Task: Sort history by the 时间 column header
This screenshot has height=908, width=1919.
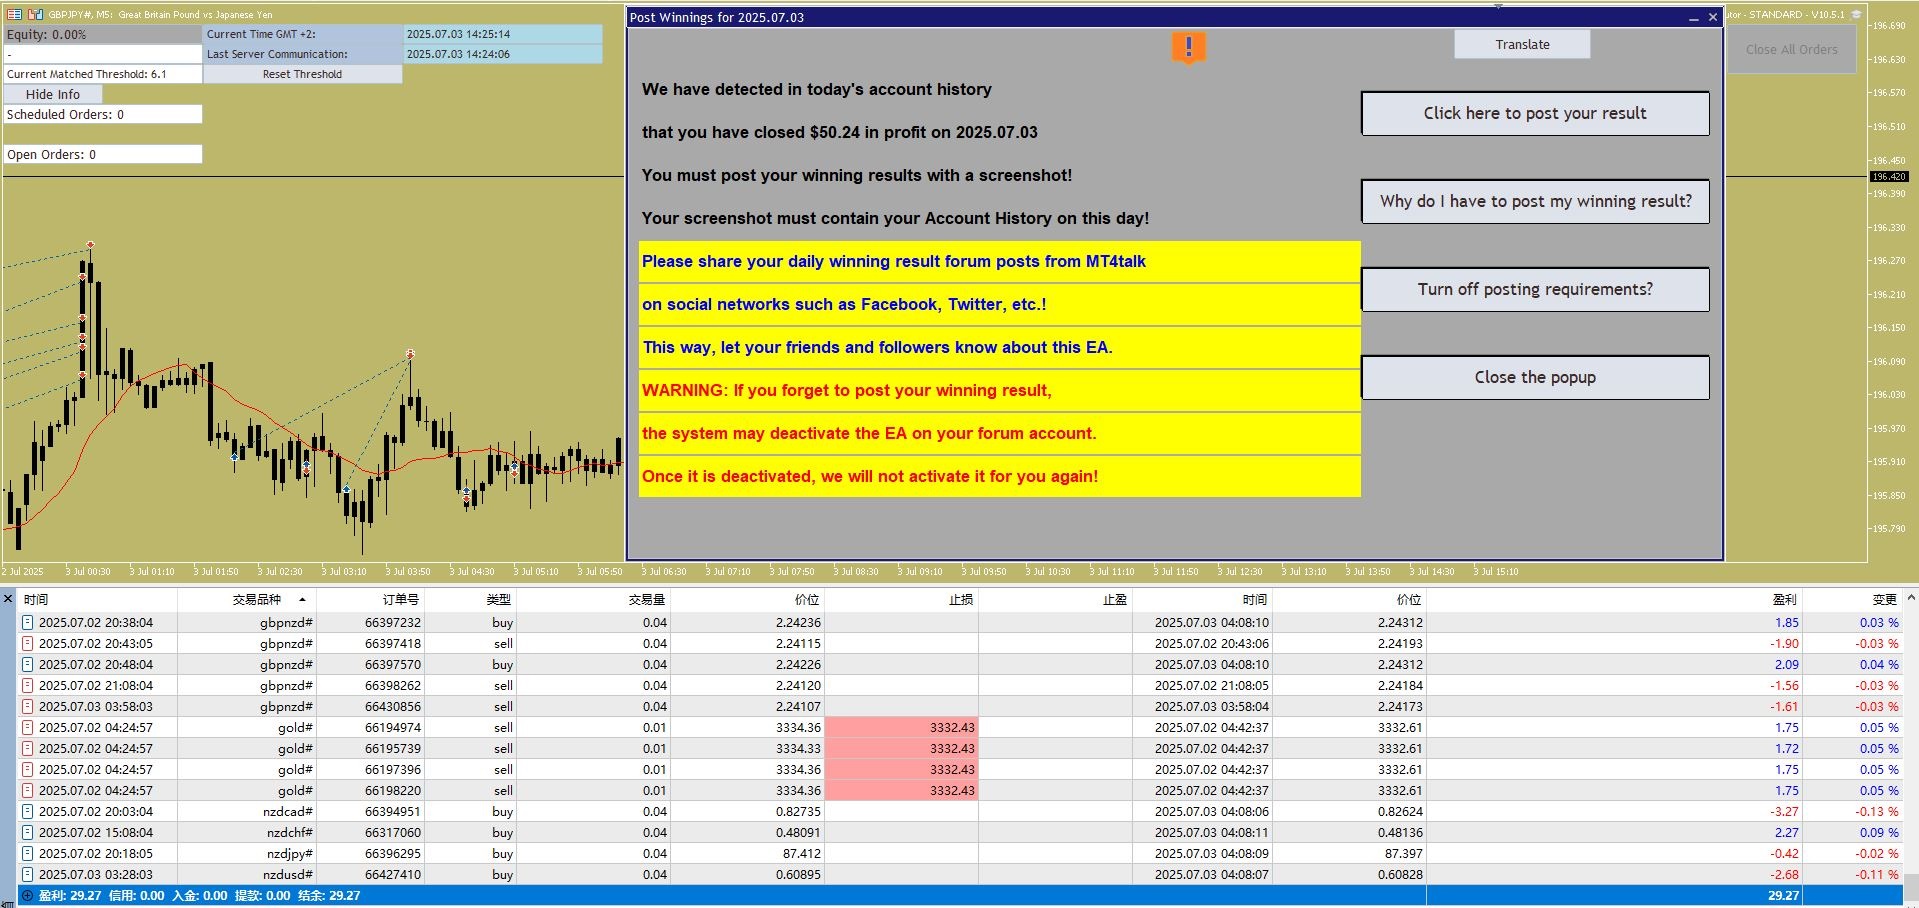Action: coord(36,600)
